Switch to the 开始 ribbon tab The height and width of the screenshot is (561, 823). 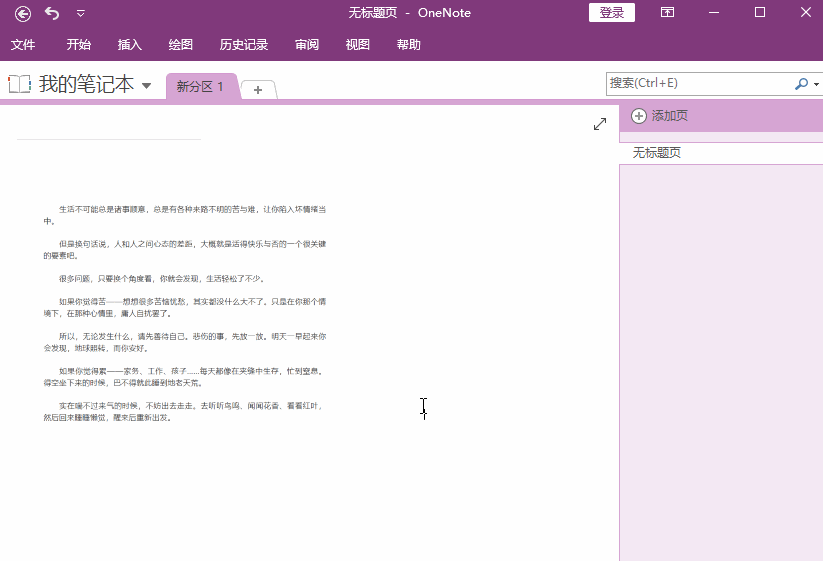tap(79, 45)
